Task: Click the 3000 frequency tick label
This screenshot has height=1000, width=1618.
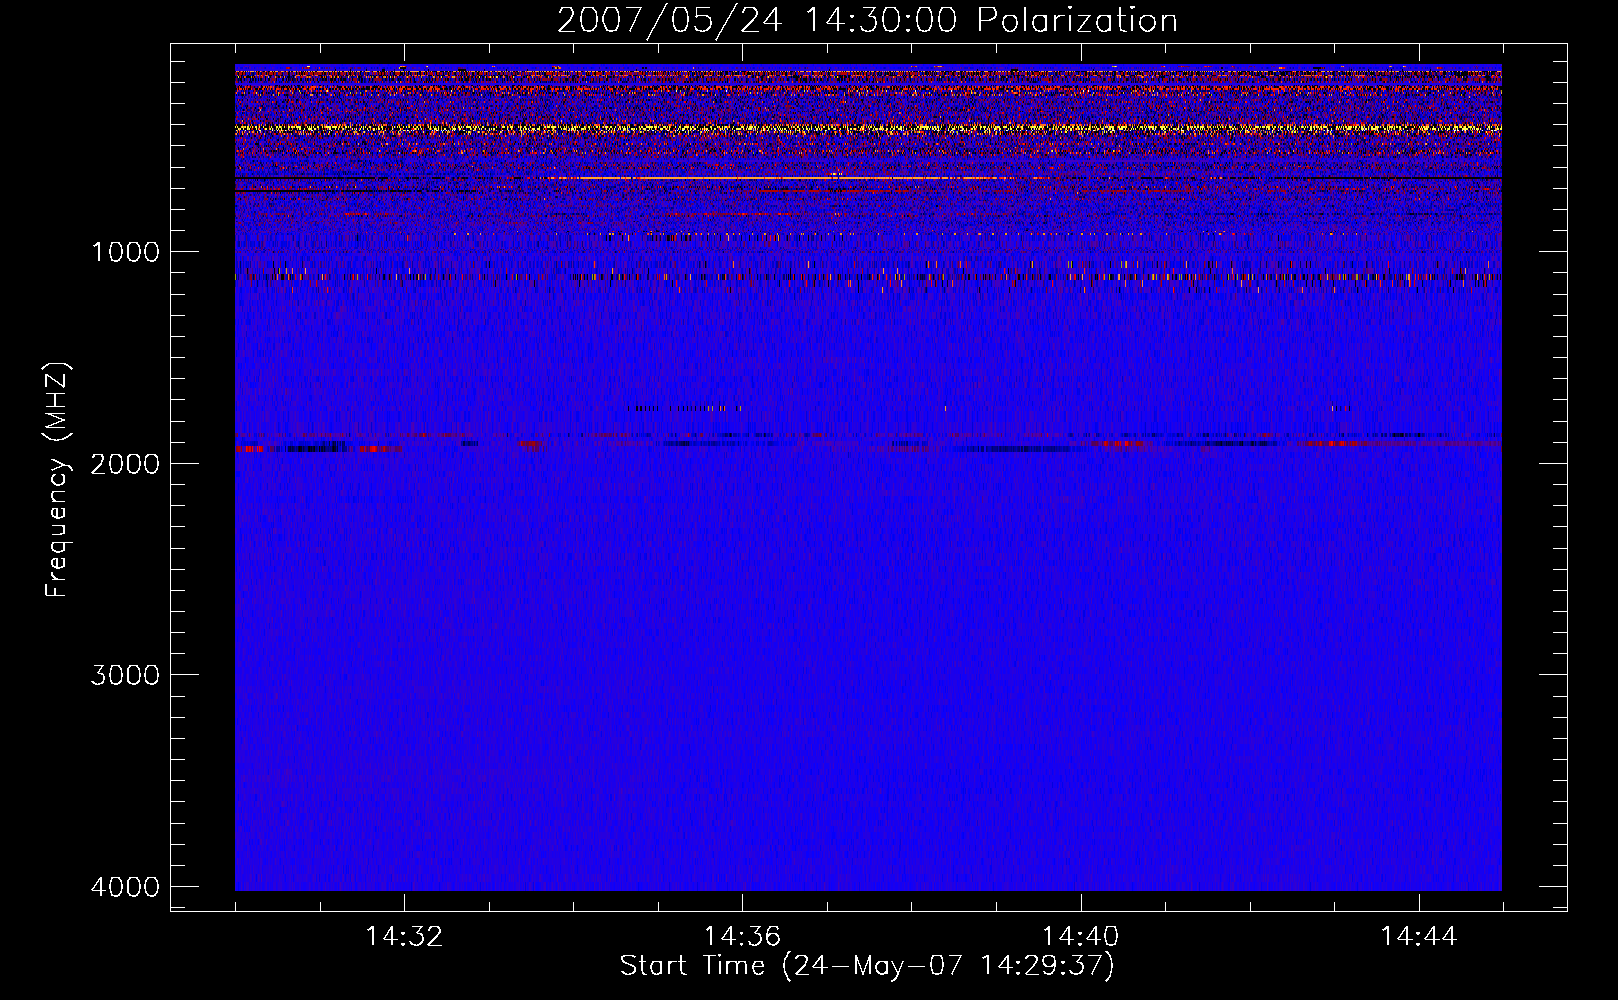Action: point(126,674)
